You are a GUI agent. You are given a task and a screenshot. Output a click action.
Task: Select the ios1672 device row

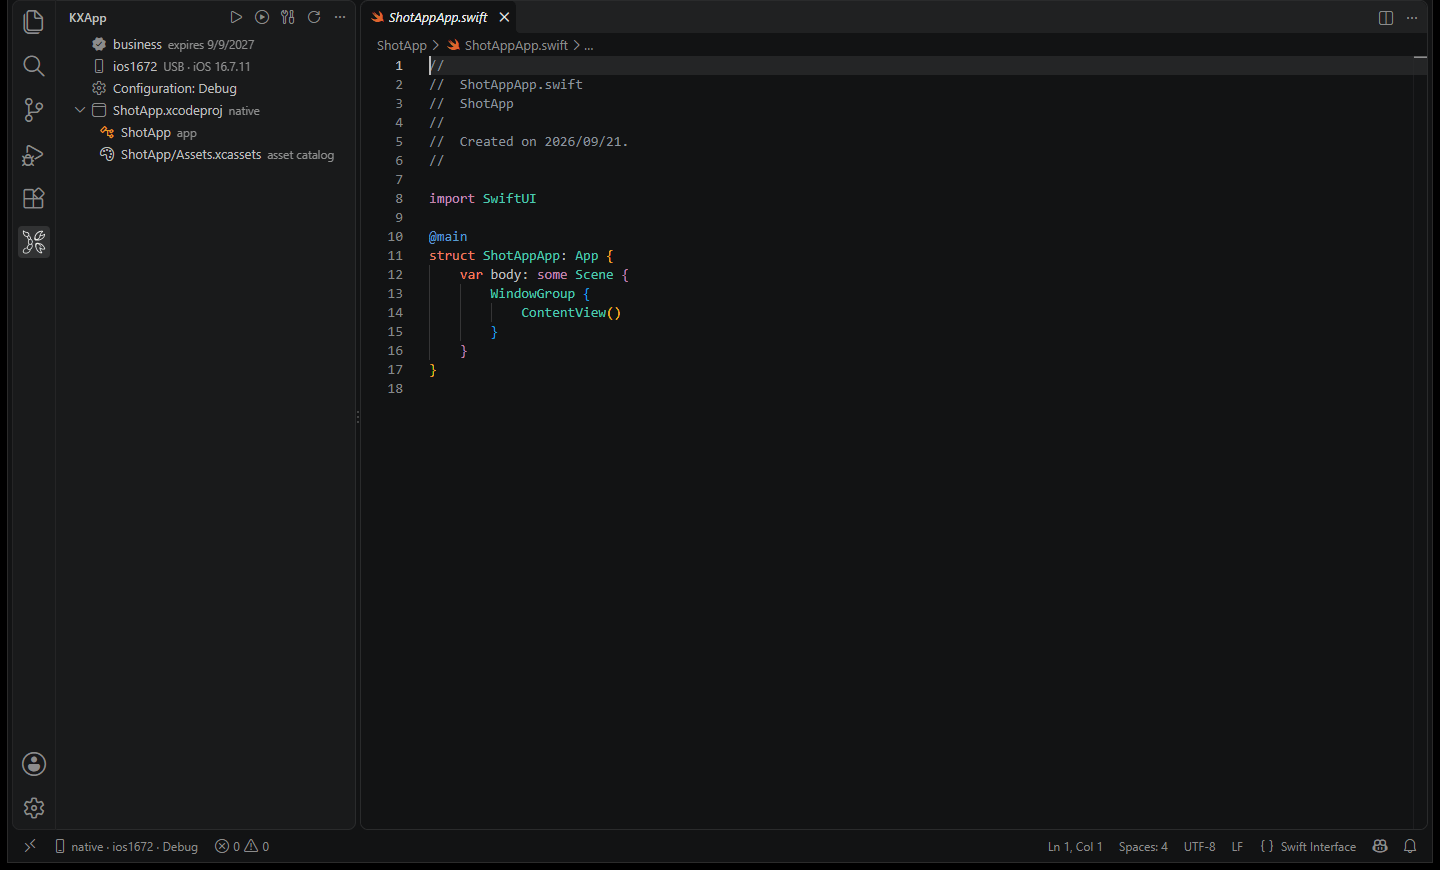(206, 66)
